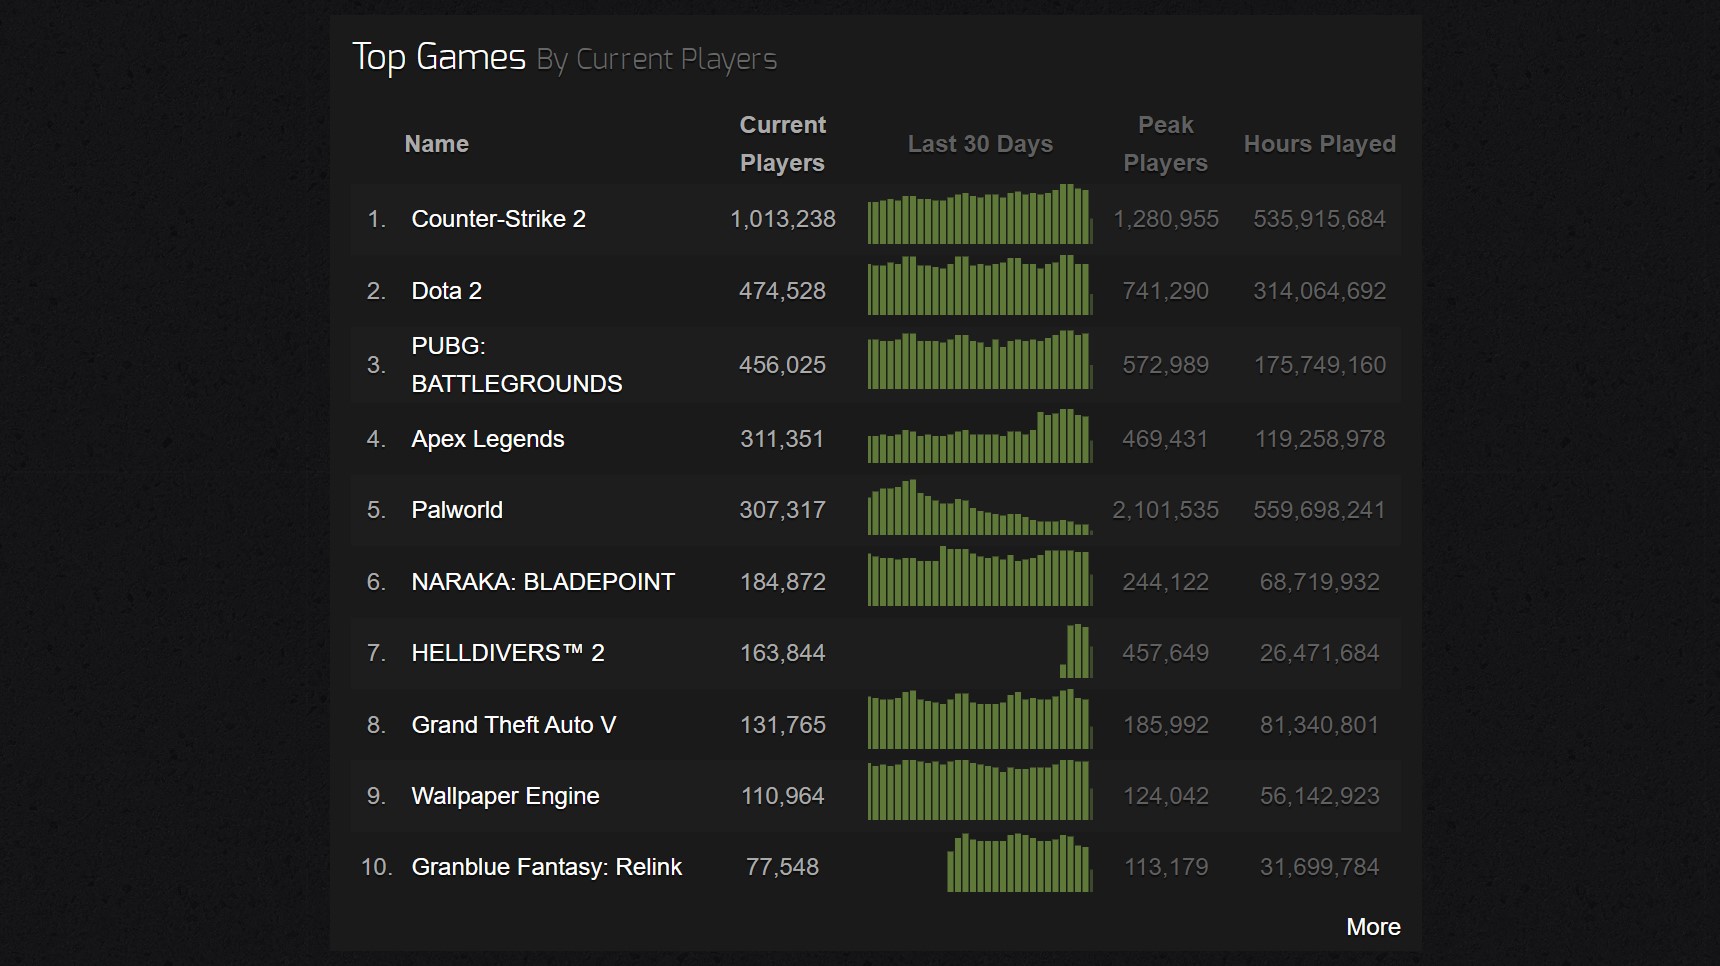This screenshot has height=966, width=1720.
Task: Click NARAKA: BLADEPOINT's 30-day bar chart
Action: (980, 577)
